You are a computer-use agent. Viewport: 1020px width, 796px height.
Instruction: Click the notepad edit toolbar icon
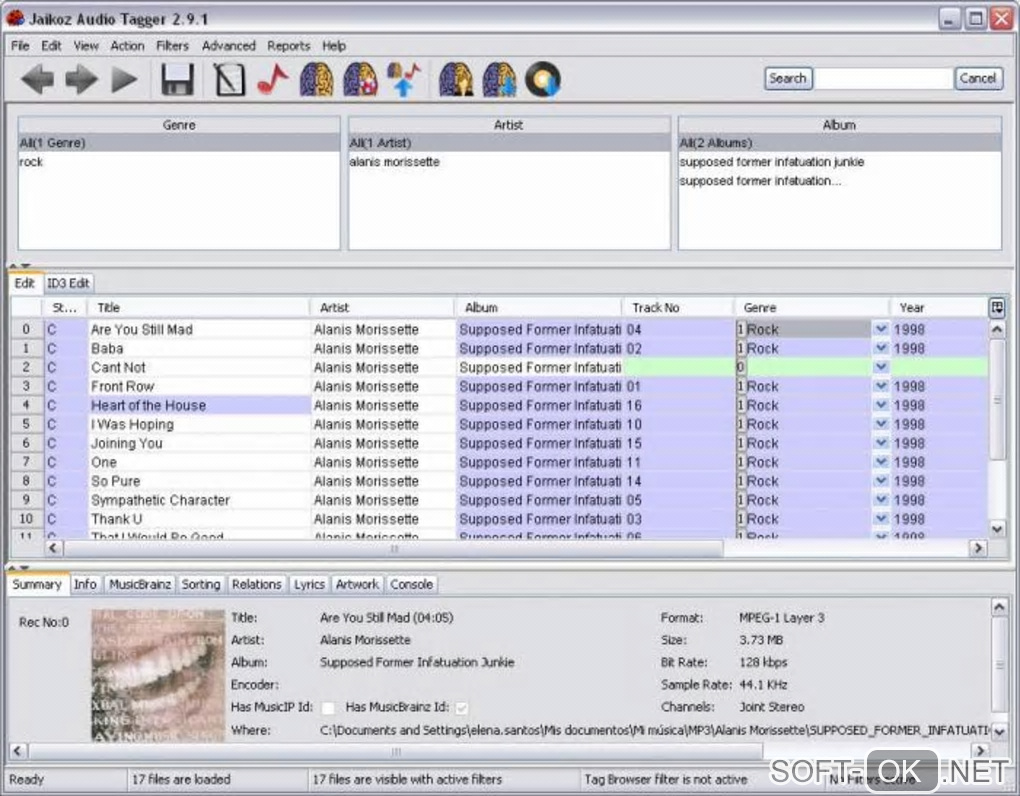point(230,80)
